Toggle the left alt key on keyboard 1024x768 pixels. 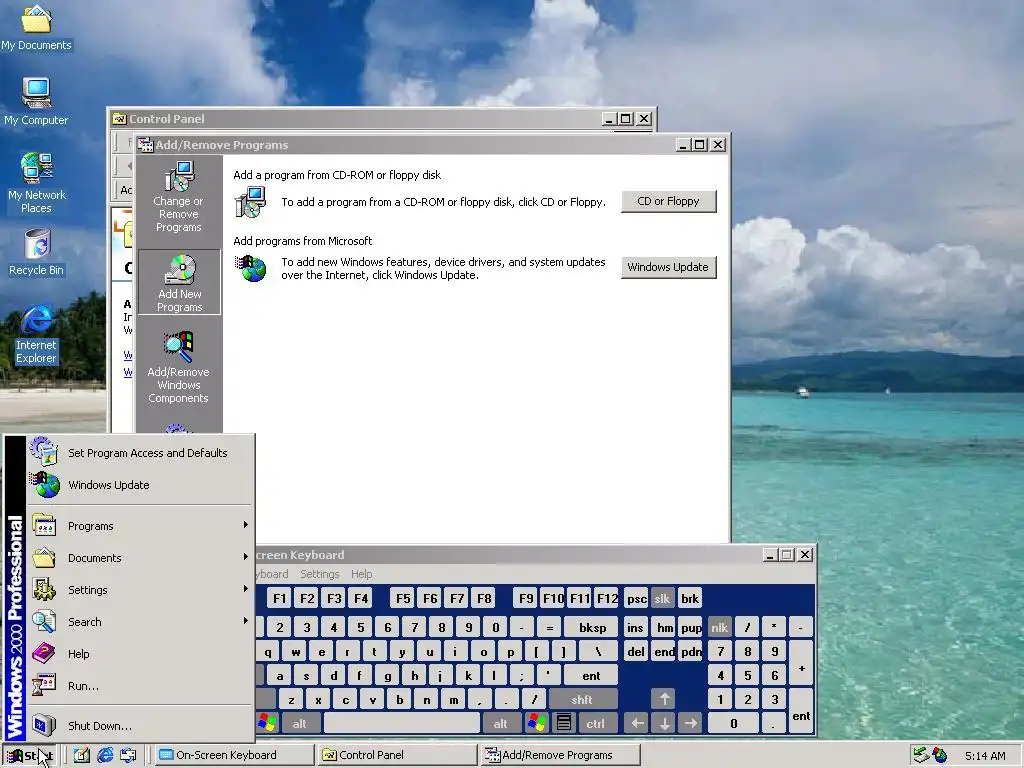coord(299,724)
